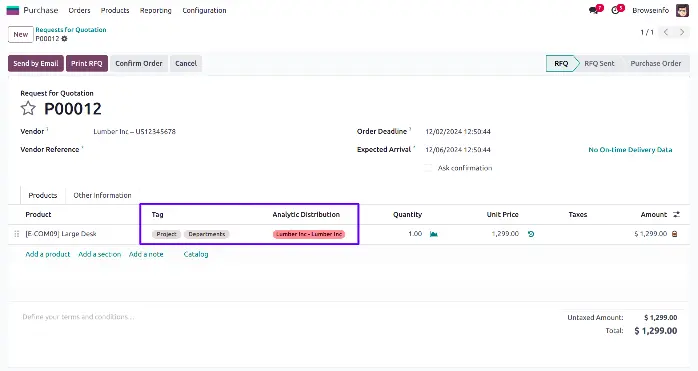Image resolution: width=698 pixels, height=371 pixels.
Task: Click the Product column header
Action: [x=38, y=214]
